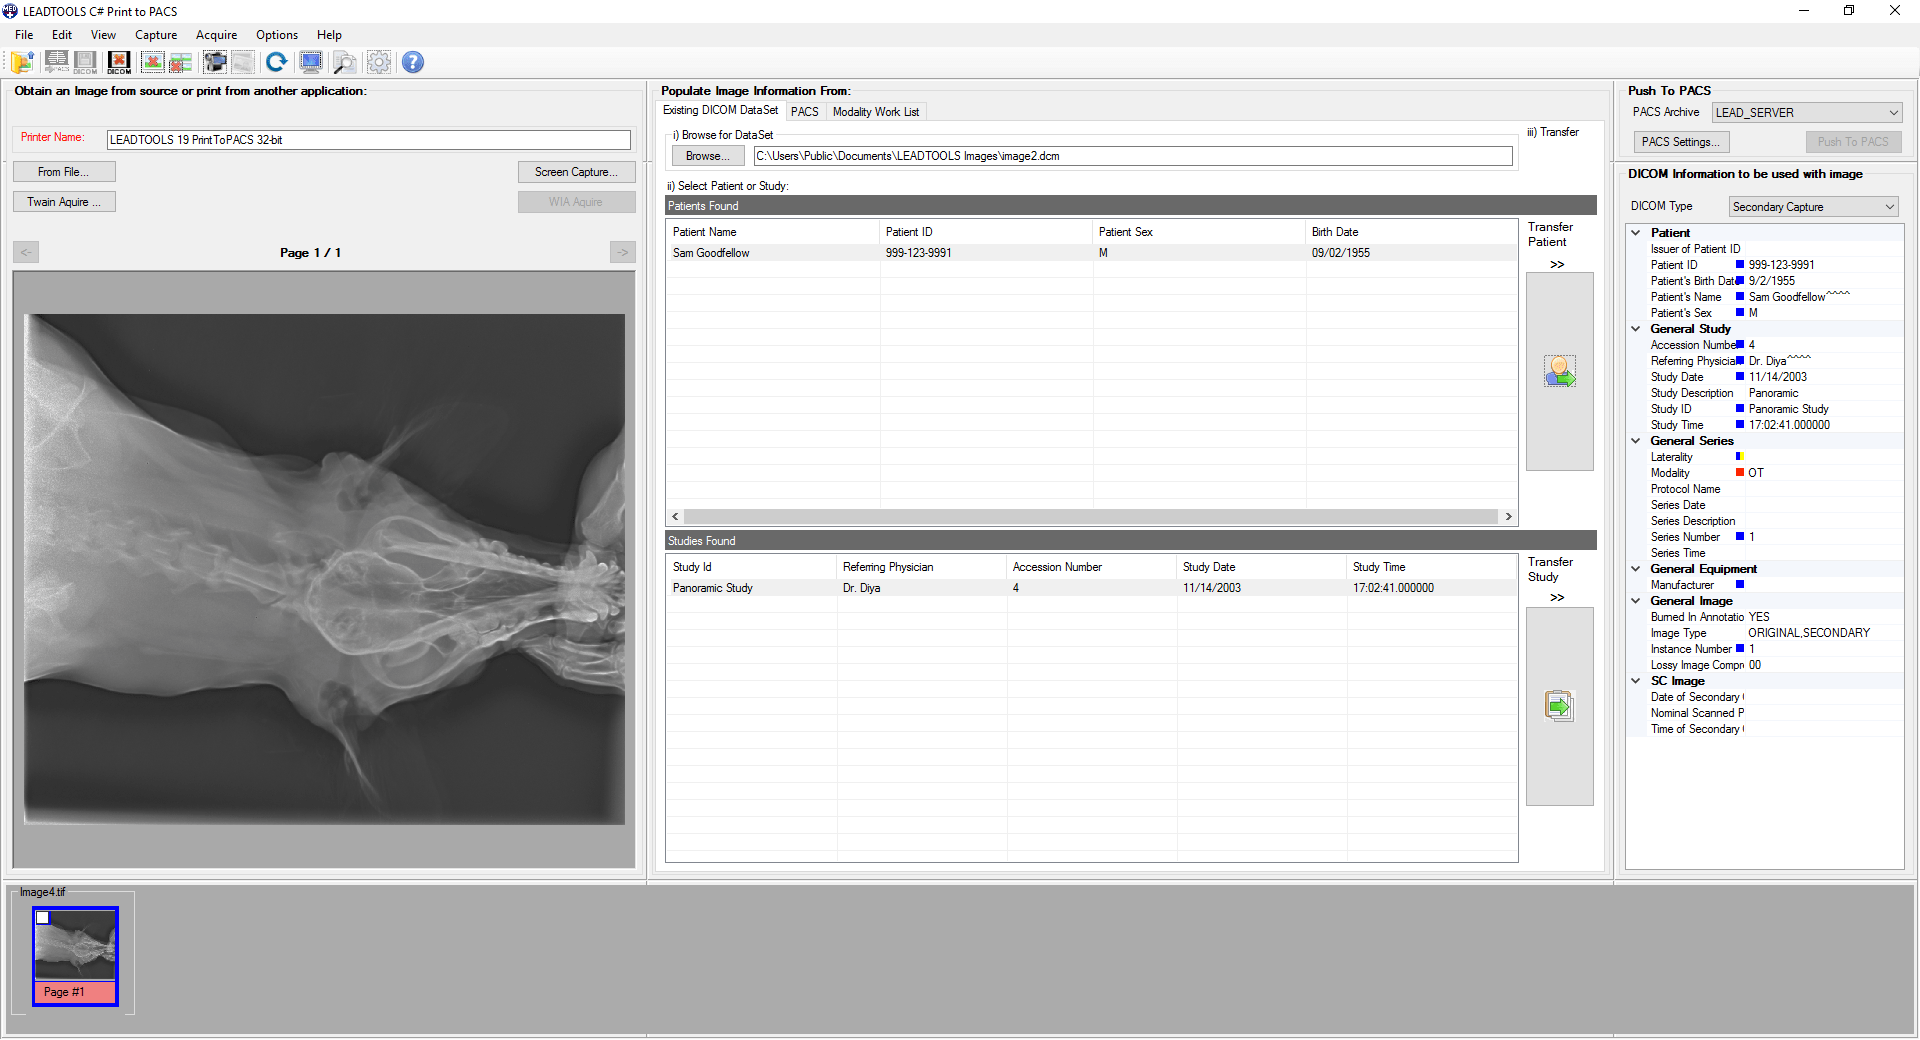Select the load DICOM dataset icon
This screenshot has width=1920, height=1040.
[118, 62]
